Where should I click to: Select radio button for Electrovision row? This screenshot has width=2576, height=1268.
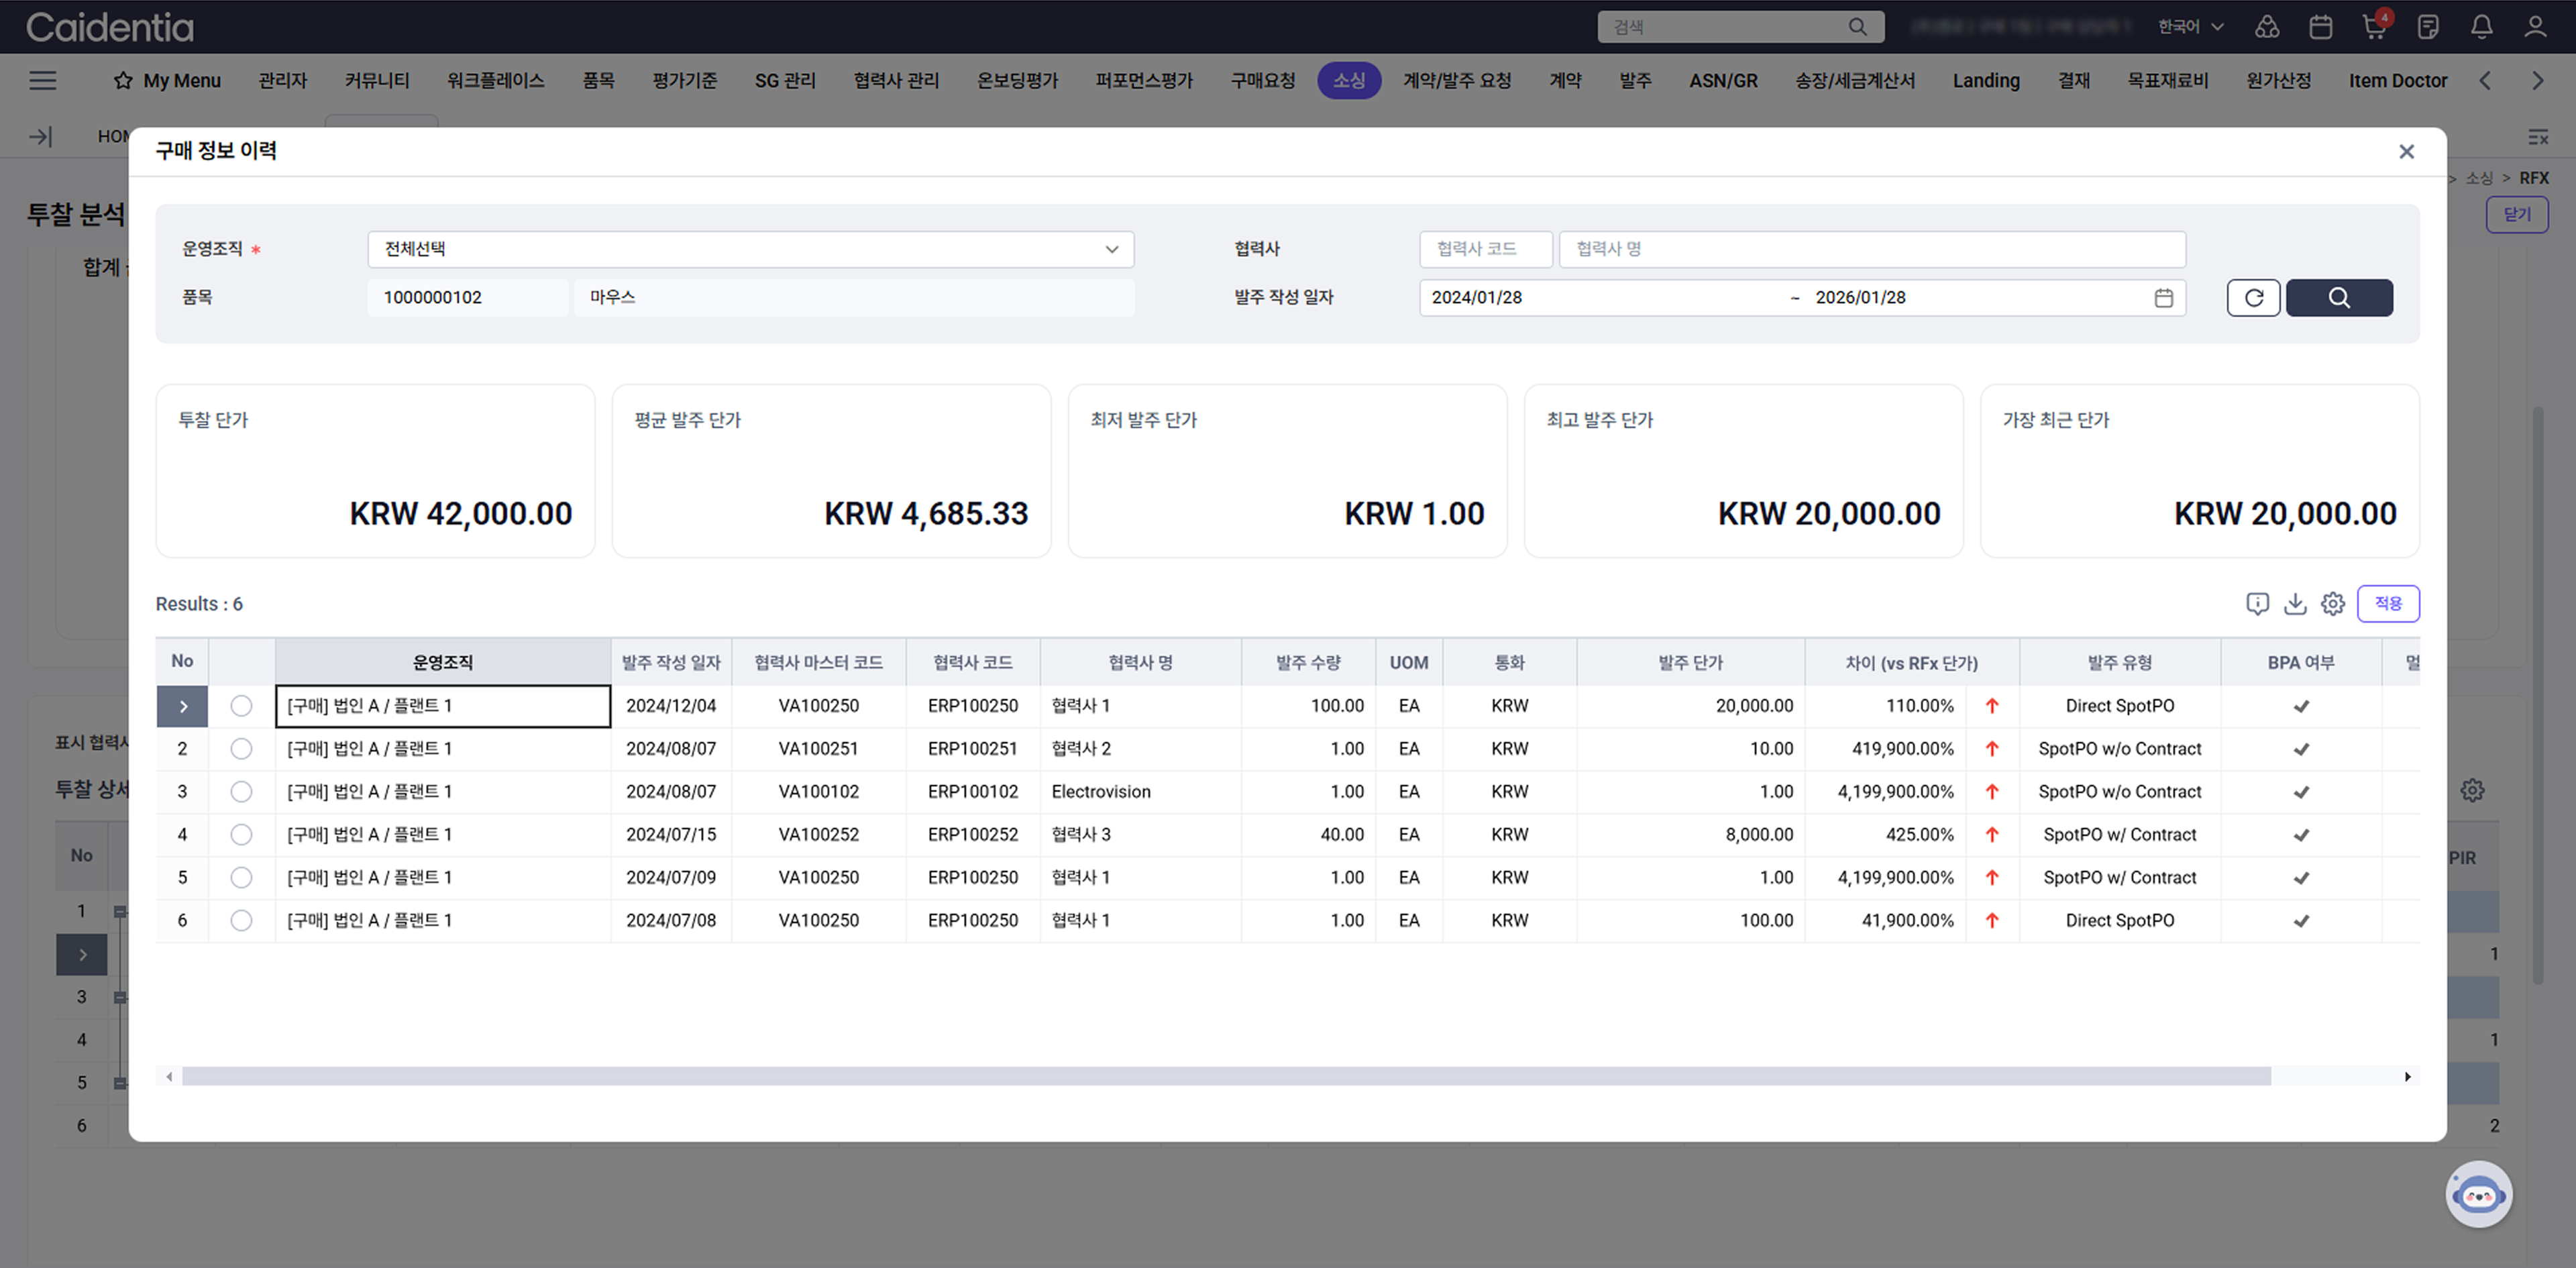coord(241,791)
